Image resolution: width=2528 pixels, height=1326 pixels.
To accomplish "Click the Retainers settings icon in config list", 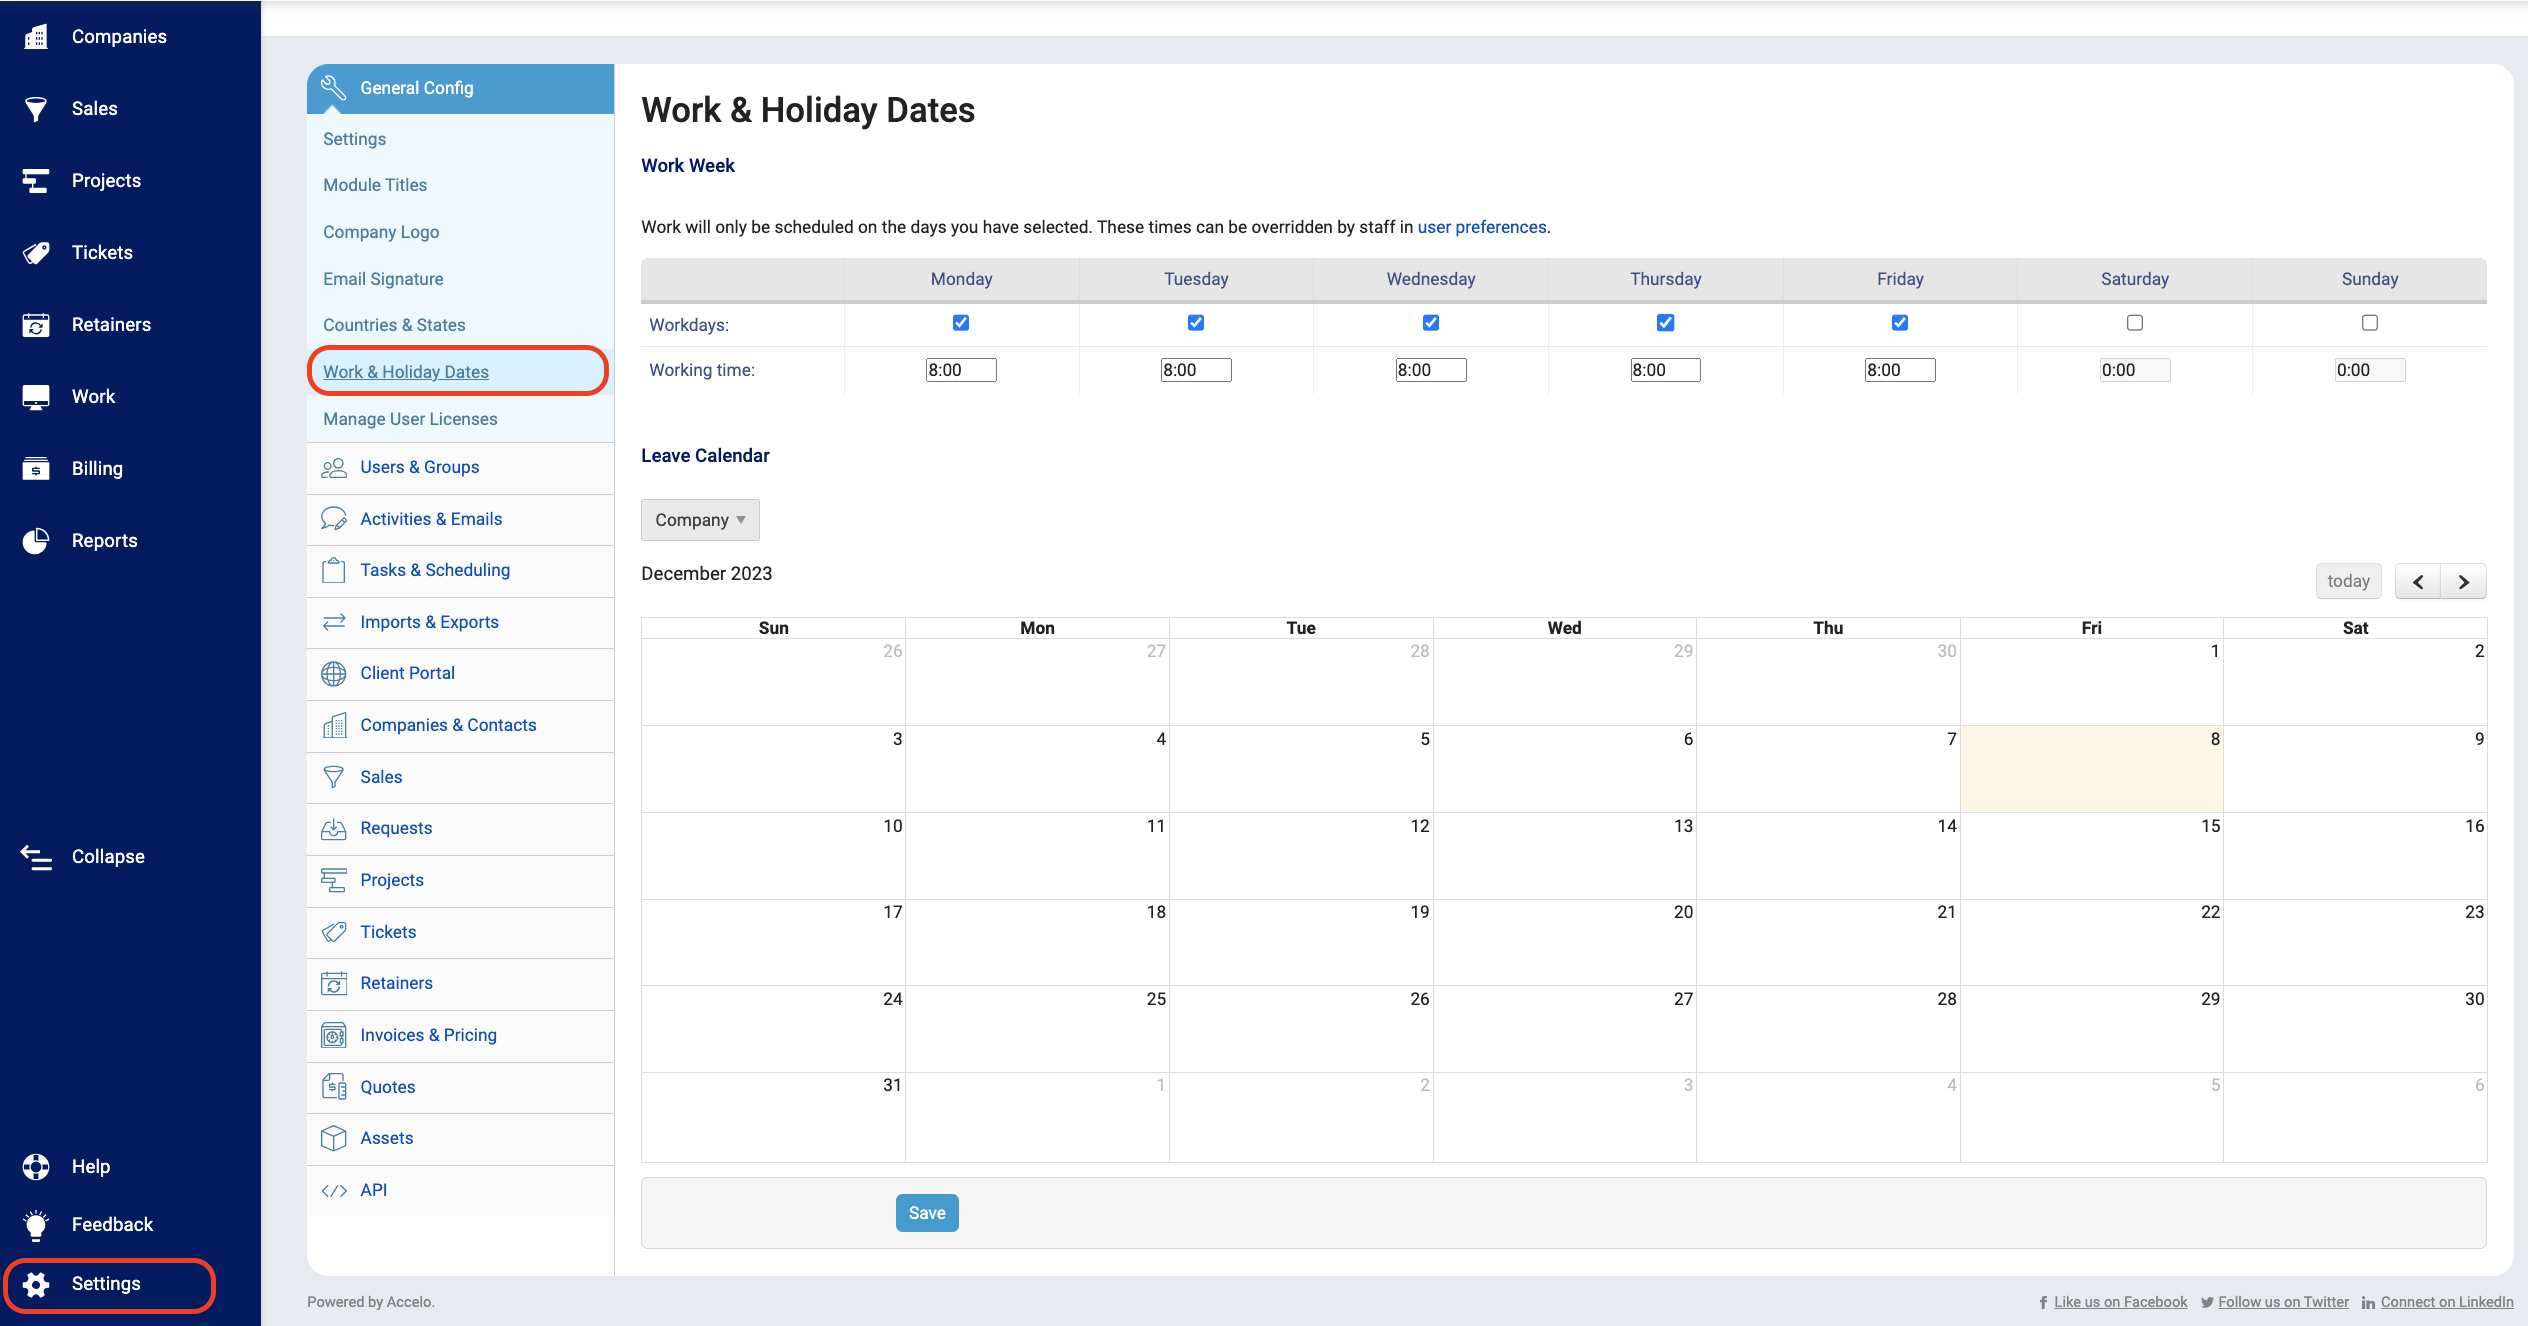I will pos(334,984).
